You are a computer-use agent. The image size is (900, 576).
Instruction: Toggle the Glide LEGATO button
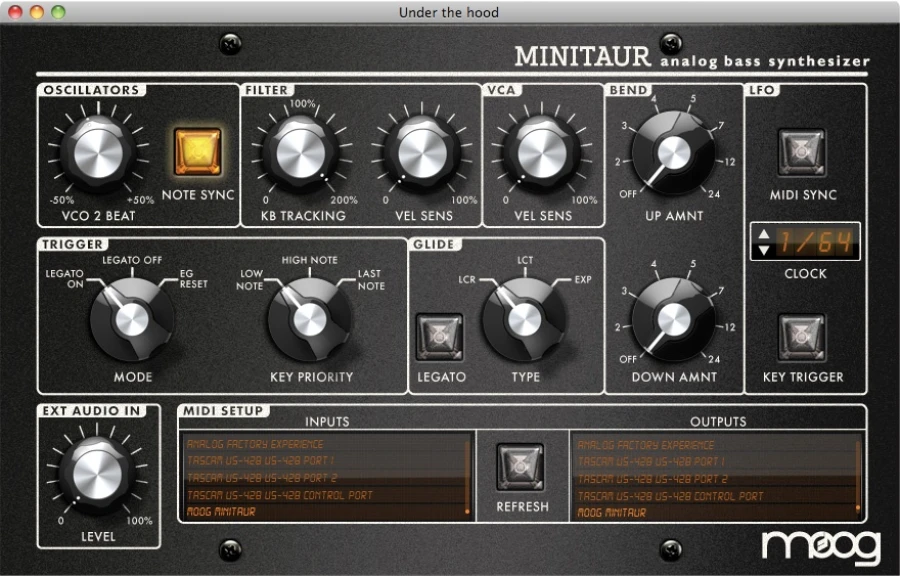click(440, 337)
